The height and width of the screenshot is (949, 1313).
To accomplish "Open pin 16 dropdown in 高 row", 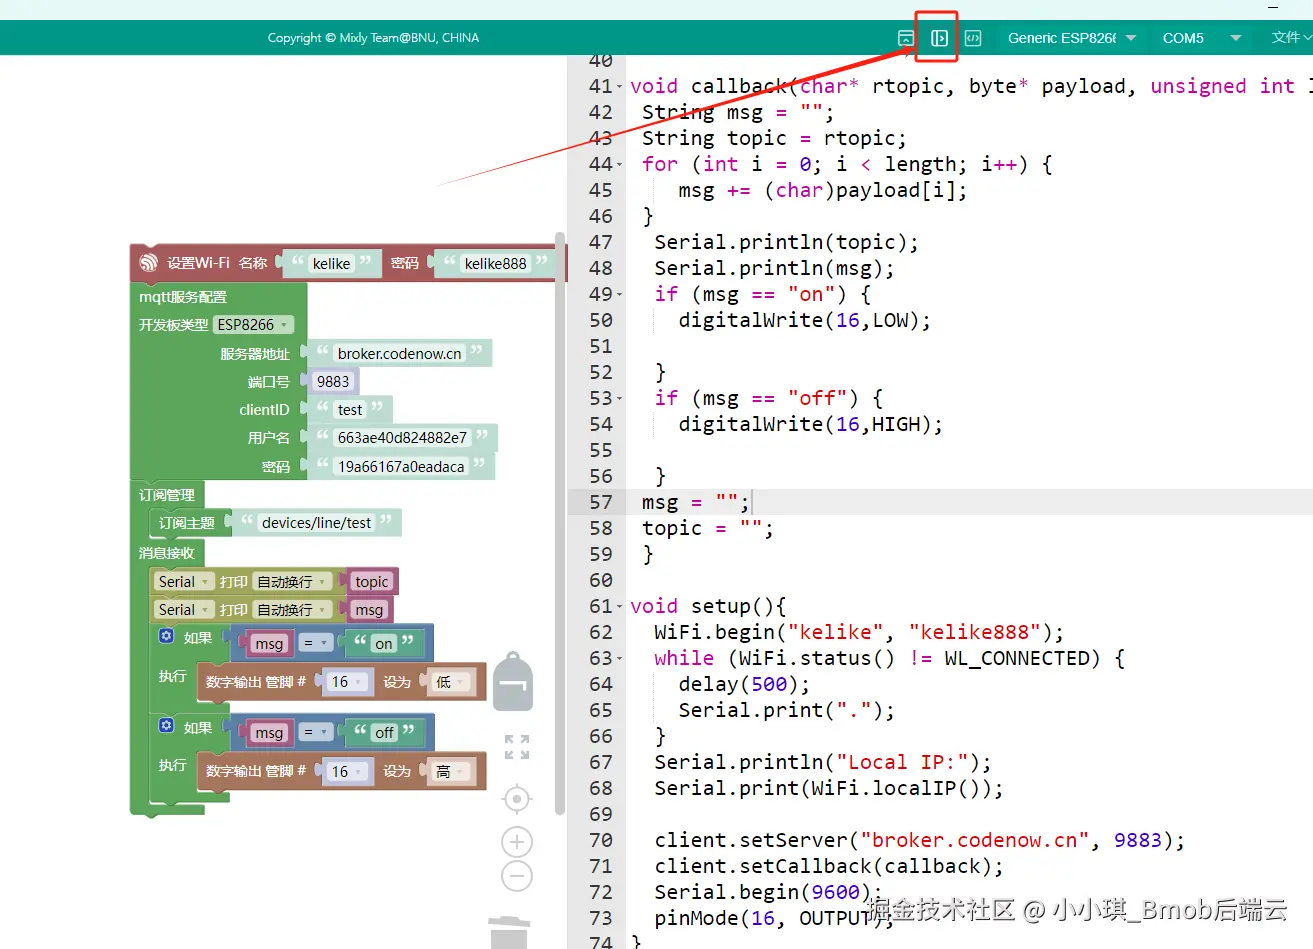I will 347,771.
